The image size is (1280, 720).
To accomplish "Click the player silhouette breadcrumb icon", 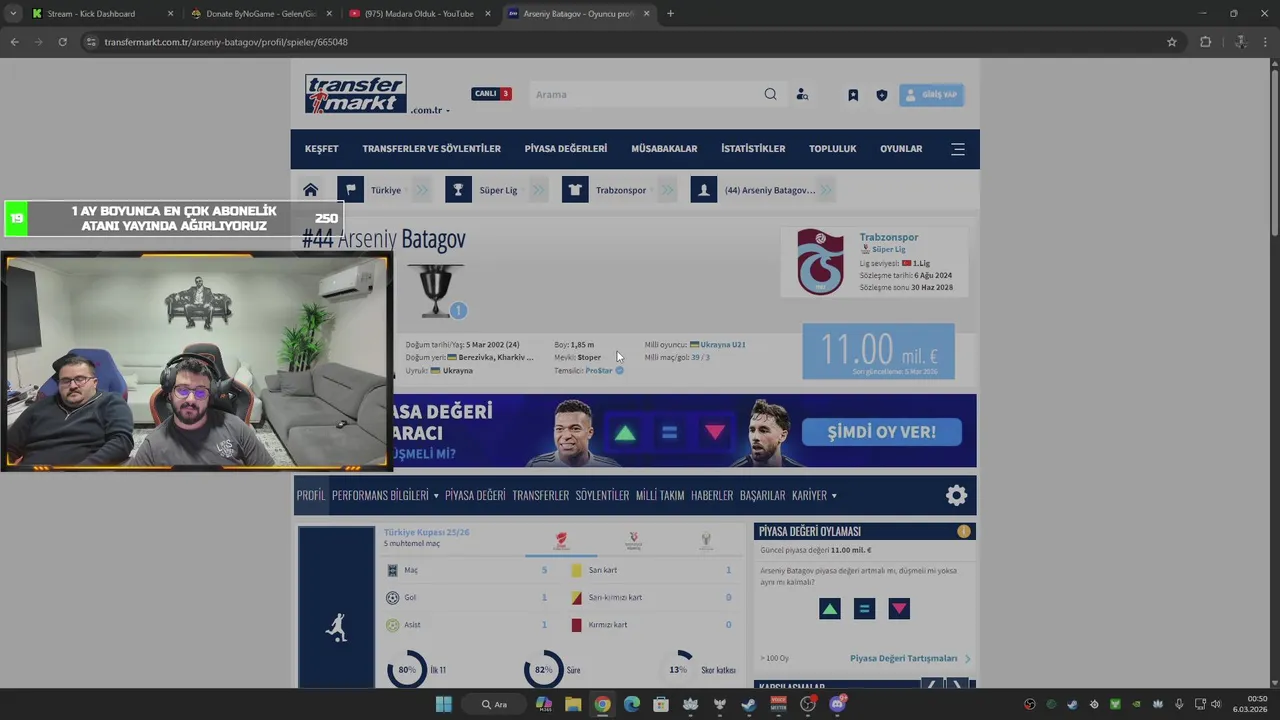I will click(x=704, y=190).
